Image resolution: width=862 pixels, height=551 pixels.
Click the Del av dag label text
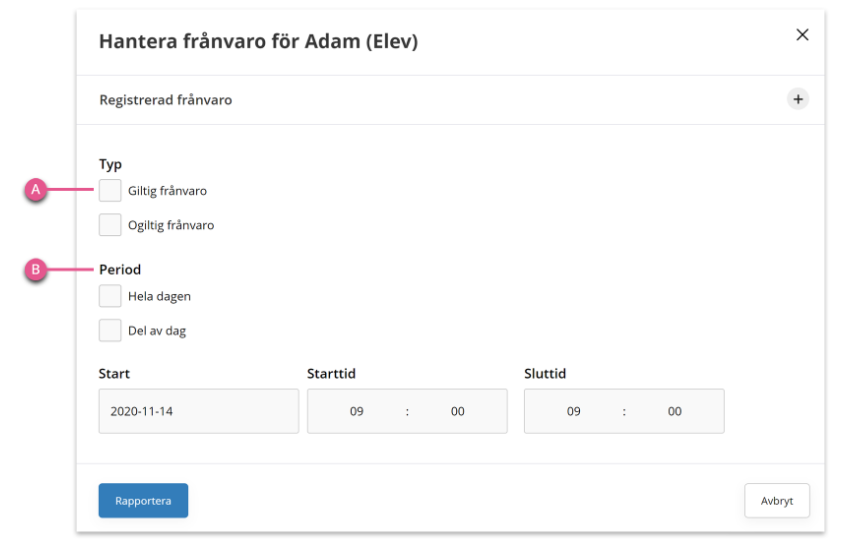pyautogui.click(x=157, y=331)
